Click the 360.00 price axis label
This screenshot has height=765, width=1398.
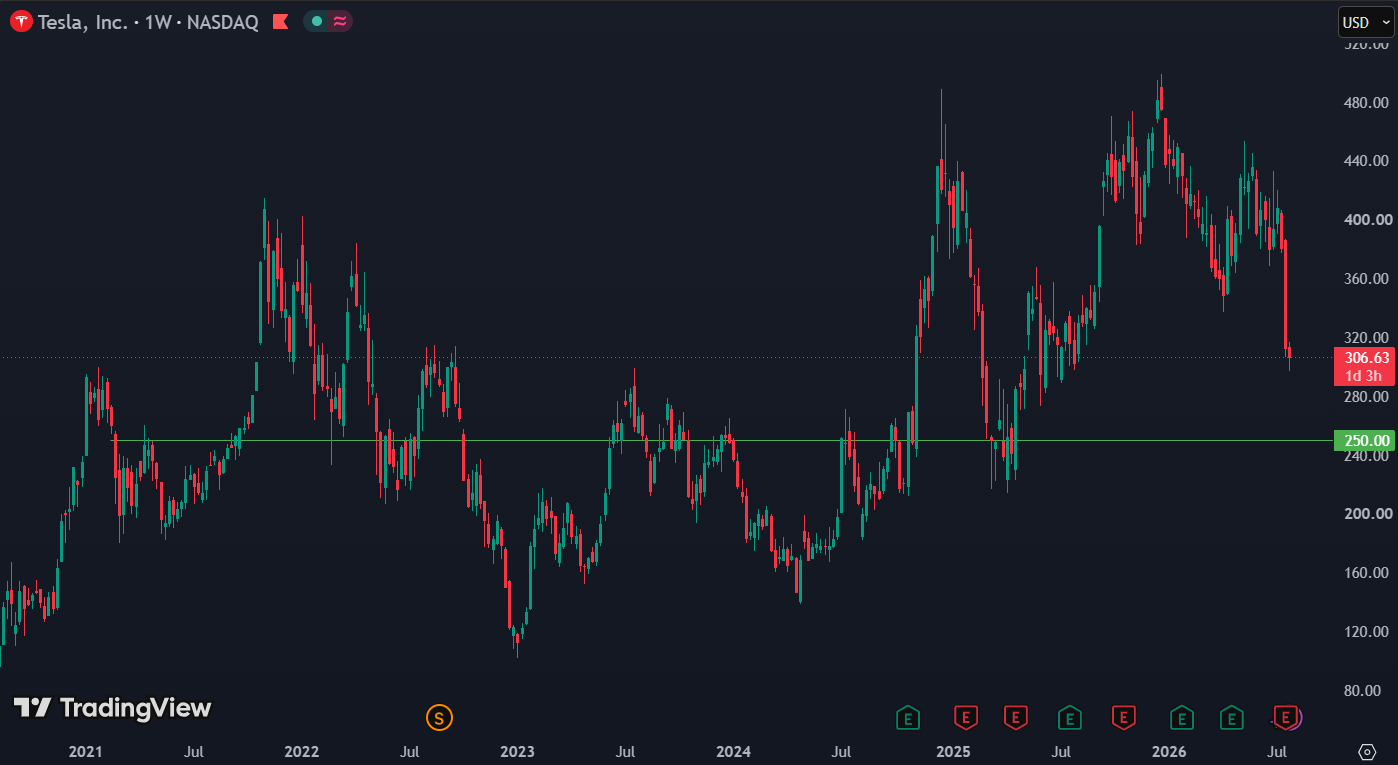click(x=1367, y=279)
